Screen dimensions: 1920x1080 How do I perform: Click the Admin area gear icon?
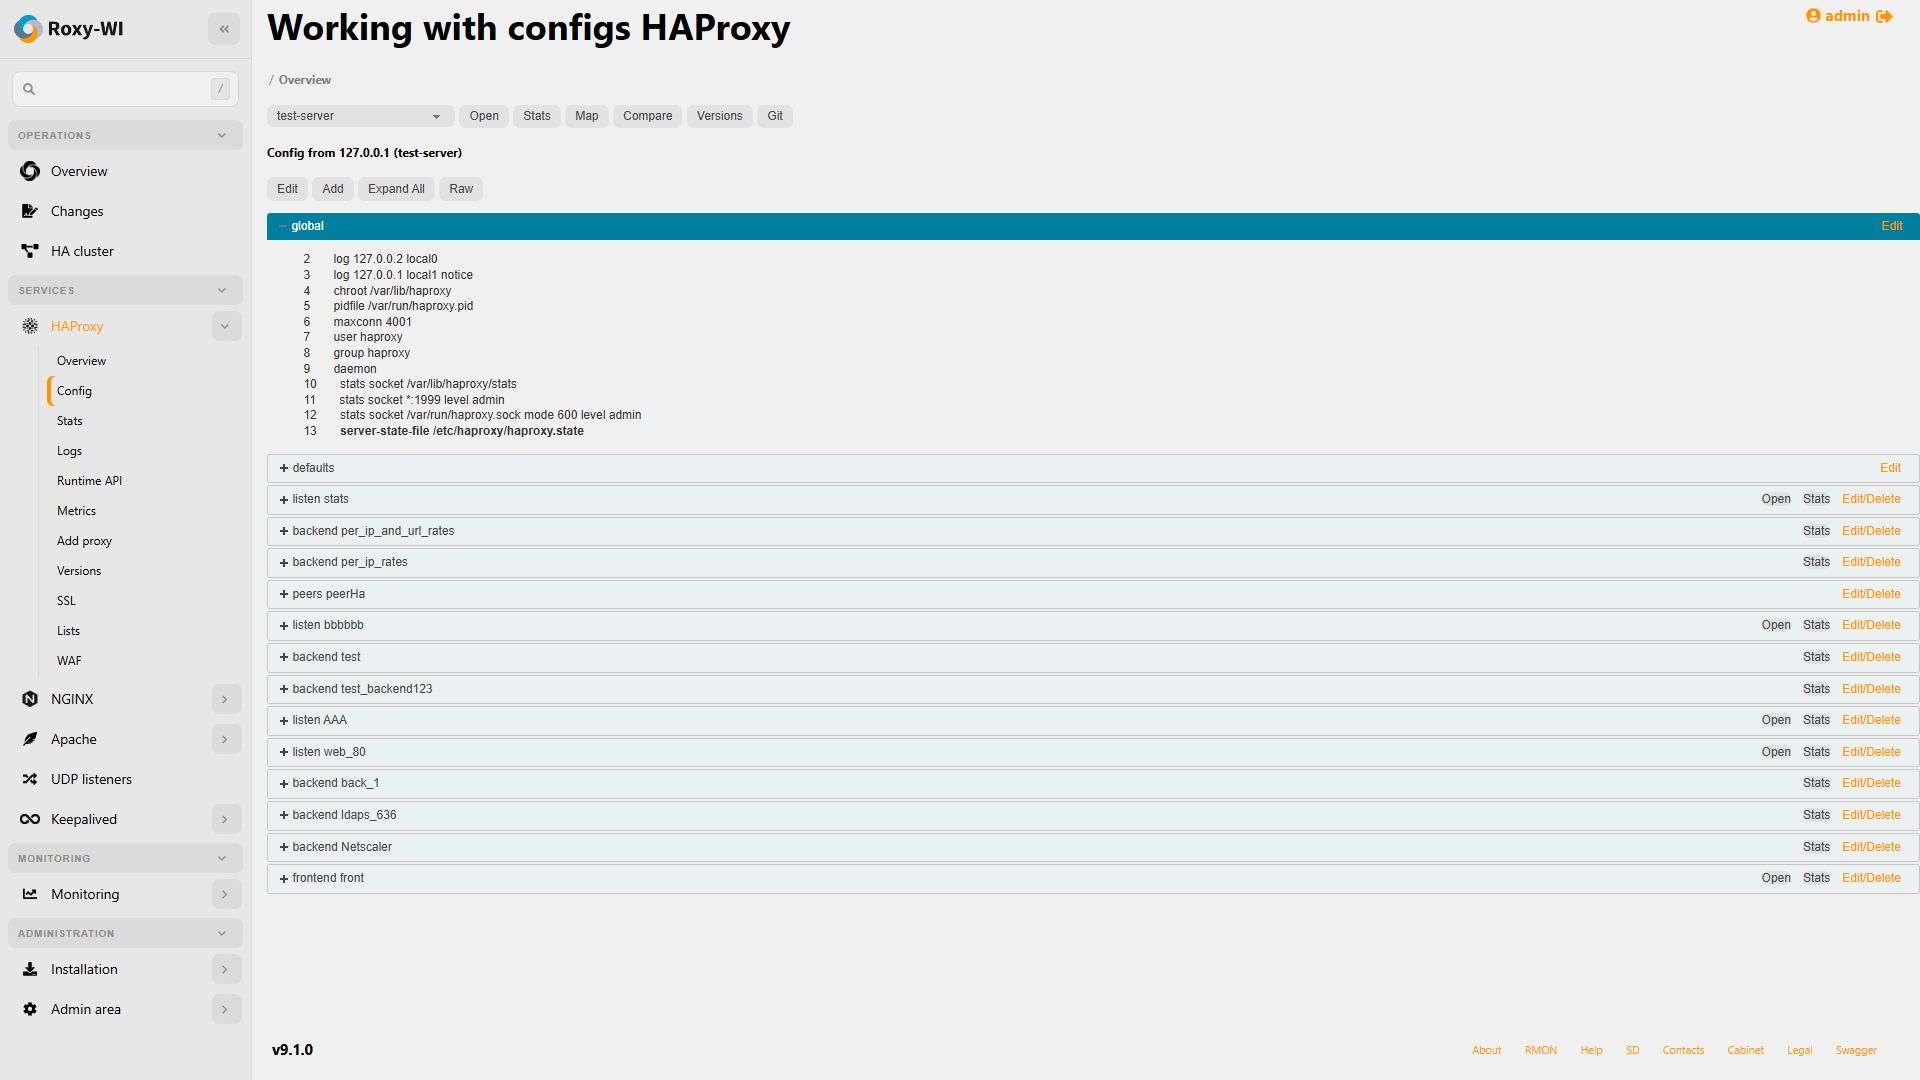30,1009
